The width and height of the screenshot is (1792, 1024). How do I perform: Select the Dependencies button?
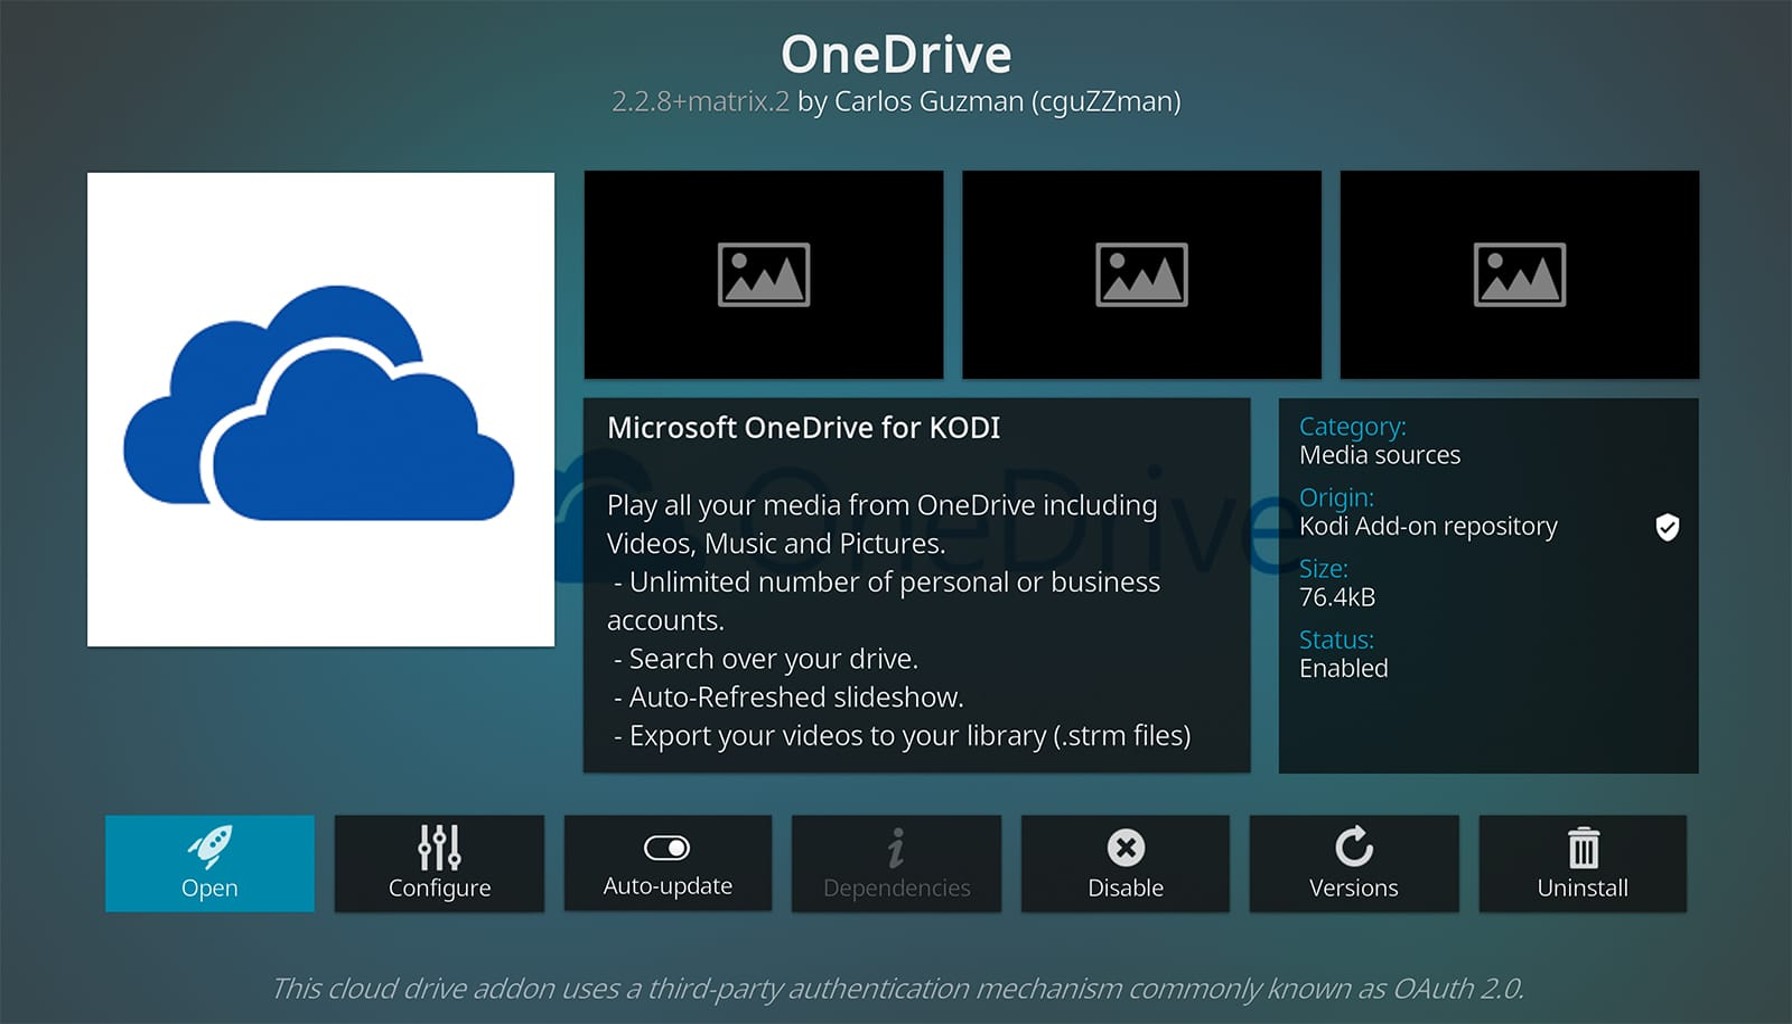[x=896, y=863]
